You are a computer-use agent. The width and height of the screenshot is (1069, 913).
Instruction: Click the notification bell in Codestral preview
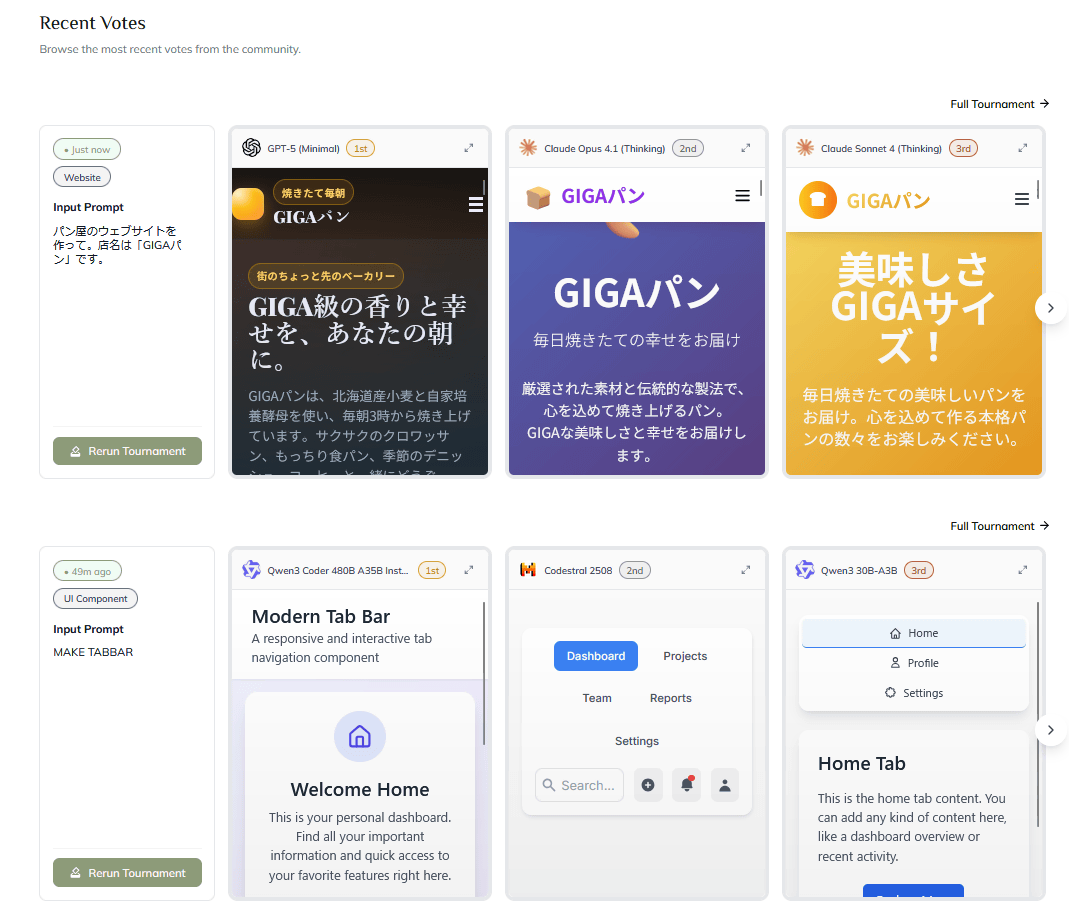point(687,785)
